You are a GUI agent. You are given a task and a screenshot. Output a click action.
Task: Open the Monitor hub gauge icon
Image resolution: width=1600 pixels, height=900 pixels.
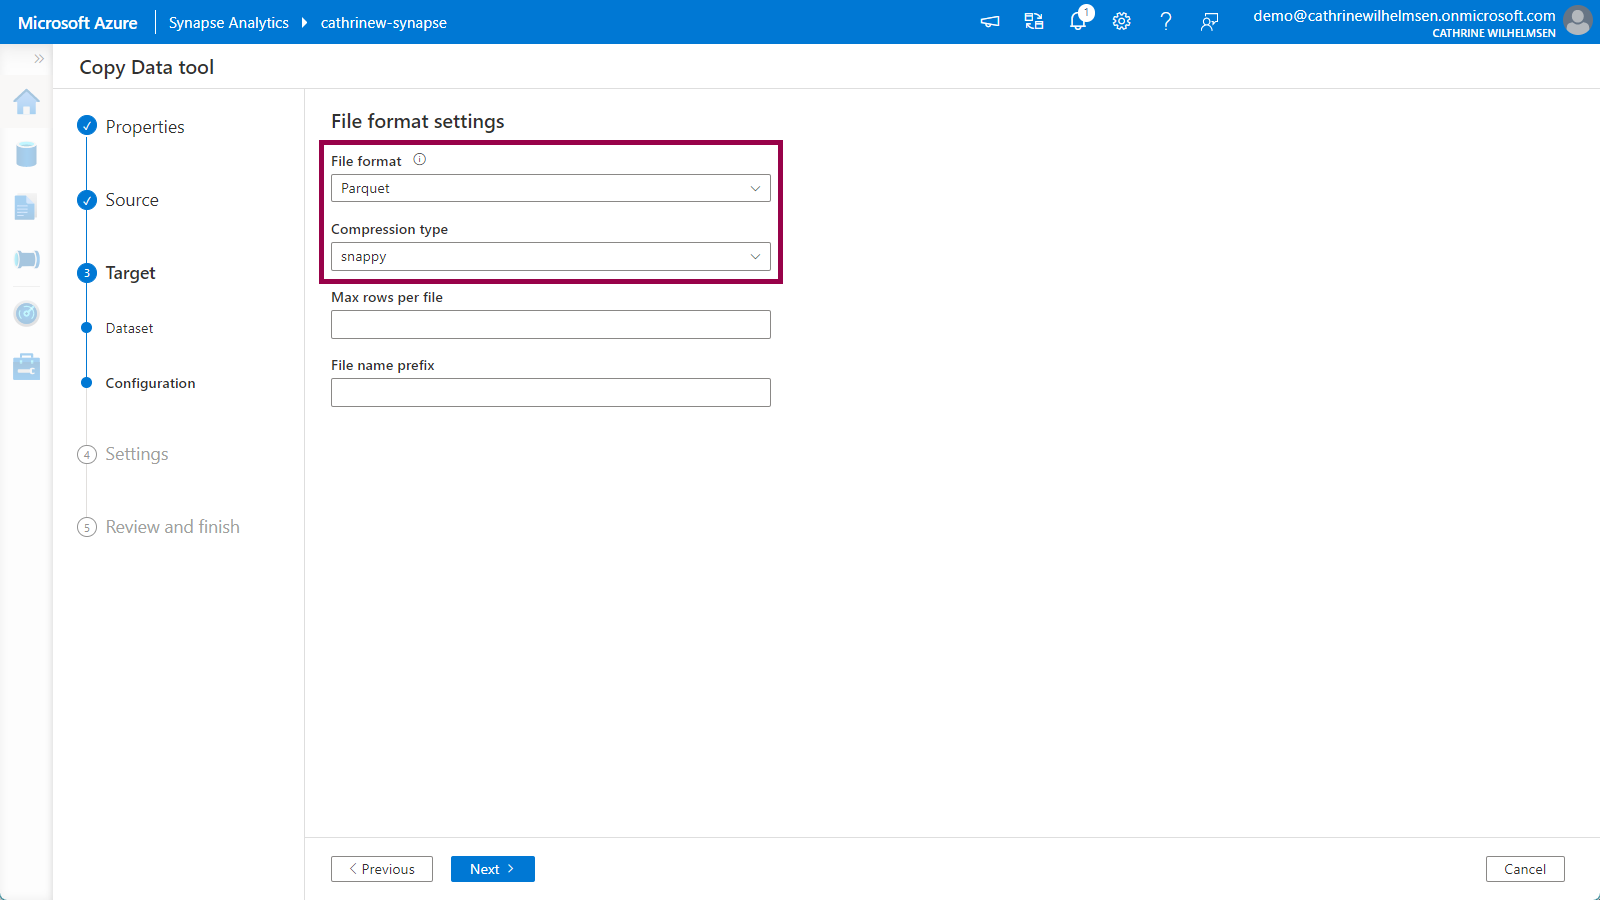tap(27, 314)
